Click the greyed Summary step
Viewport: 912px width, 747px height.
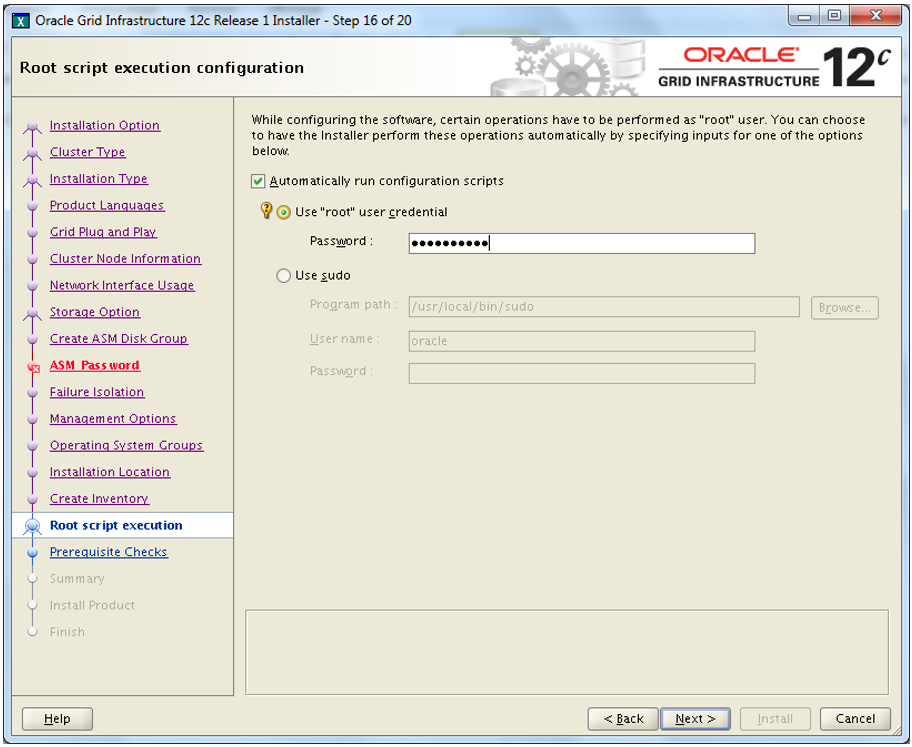77,579
